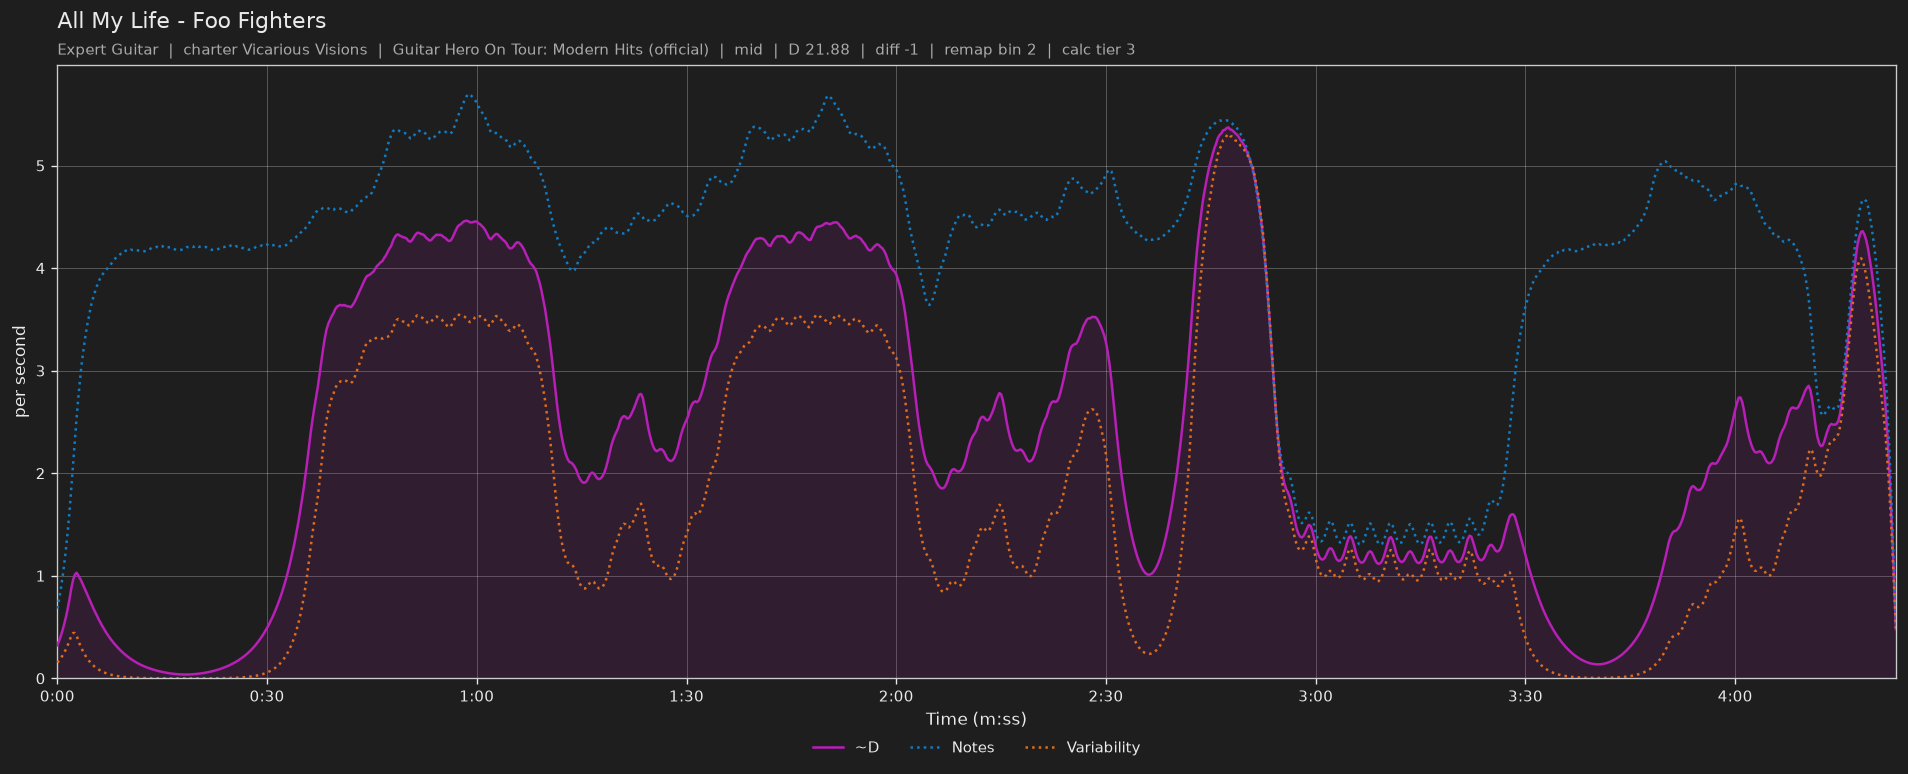Click the "mid" label in the subtitle
This screenshot has height=774, width=1908.
click(x=748, y=50)
